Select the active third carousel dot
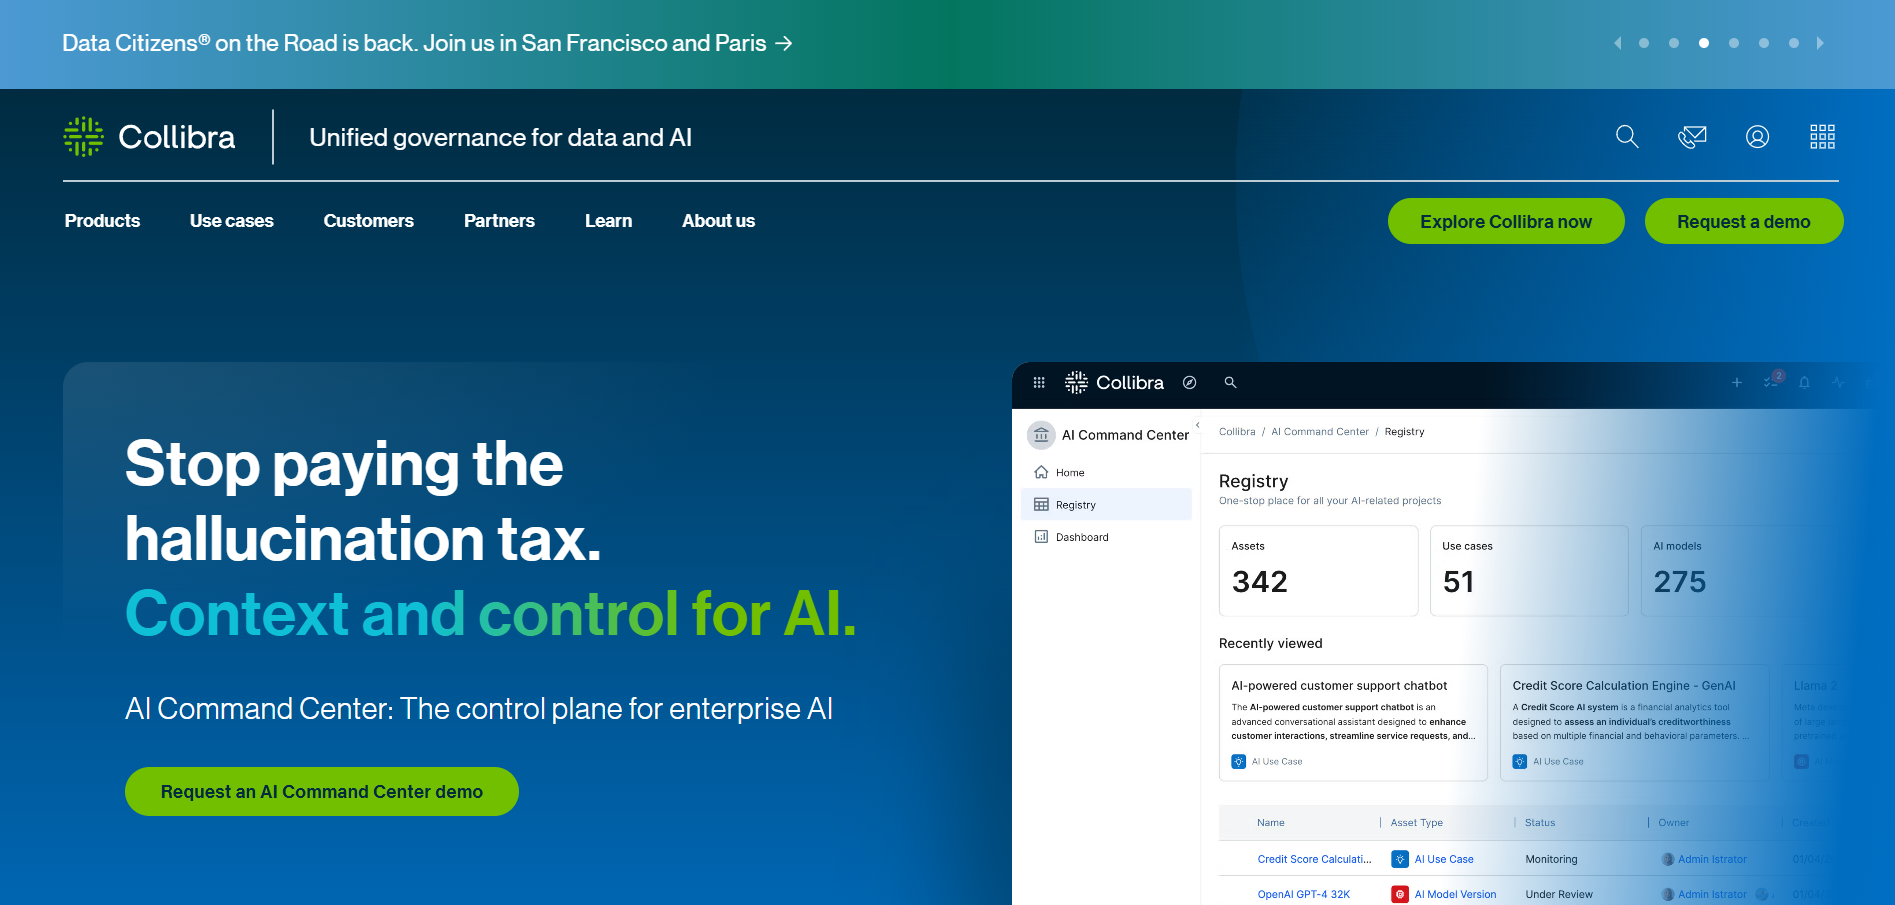The width and height of the screenshot is (1895, 905). (1704, 43)
